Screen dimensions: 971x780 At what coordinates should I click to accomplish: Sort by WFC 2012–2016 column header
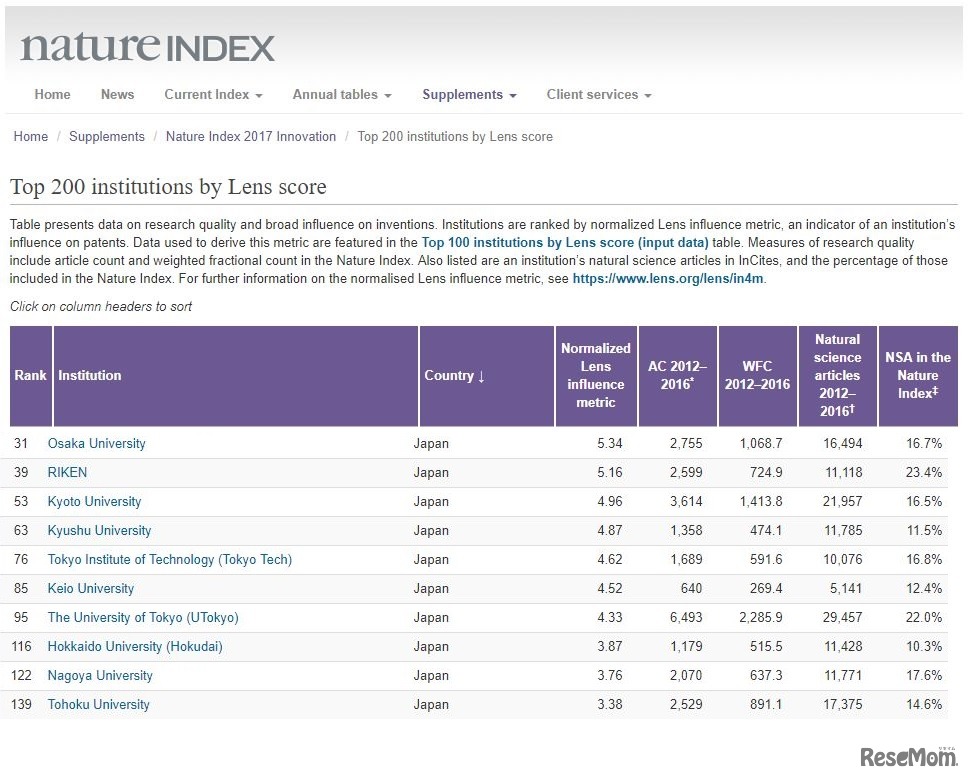[757, 376]
